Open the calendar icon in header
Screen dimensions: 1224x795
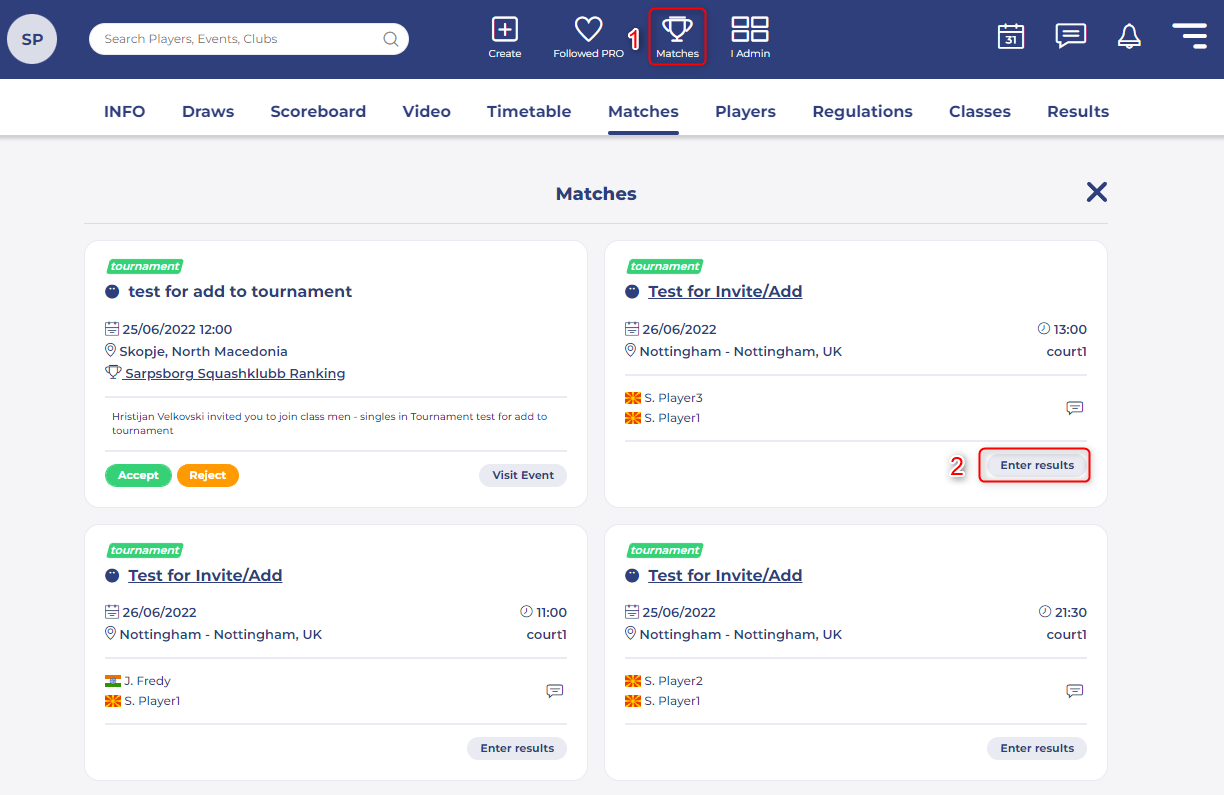[1011, 37]
